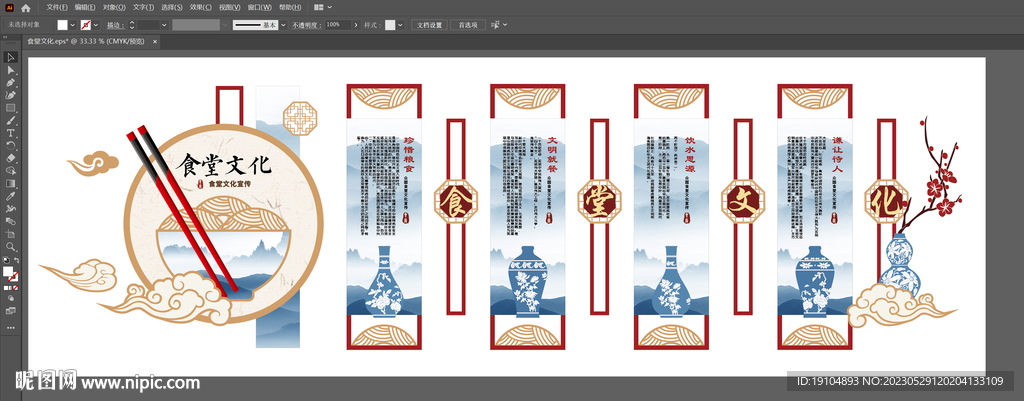Image resolution: width=1024 pixels, height=401 pixels.
Task: Click the graphic style swatch
Action: coord(390,25)
